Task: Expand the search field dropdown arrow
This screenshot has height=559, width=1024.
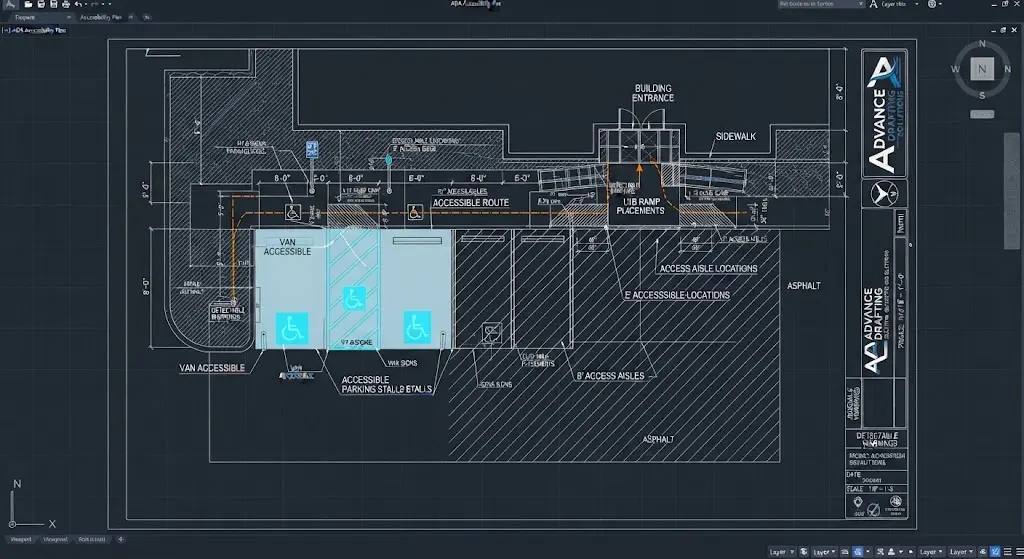Action: click(861, 4)
